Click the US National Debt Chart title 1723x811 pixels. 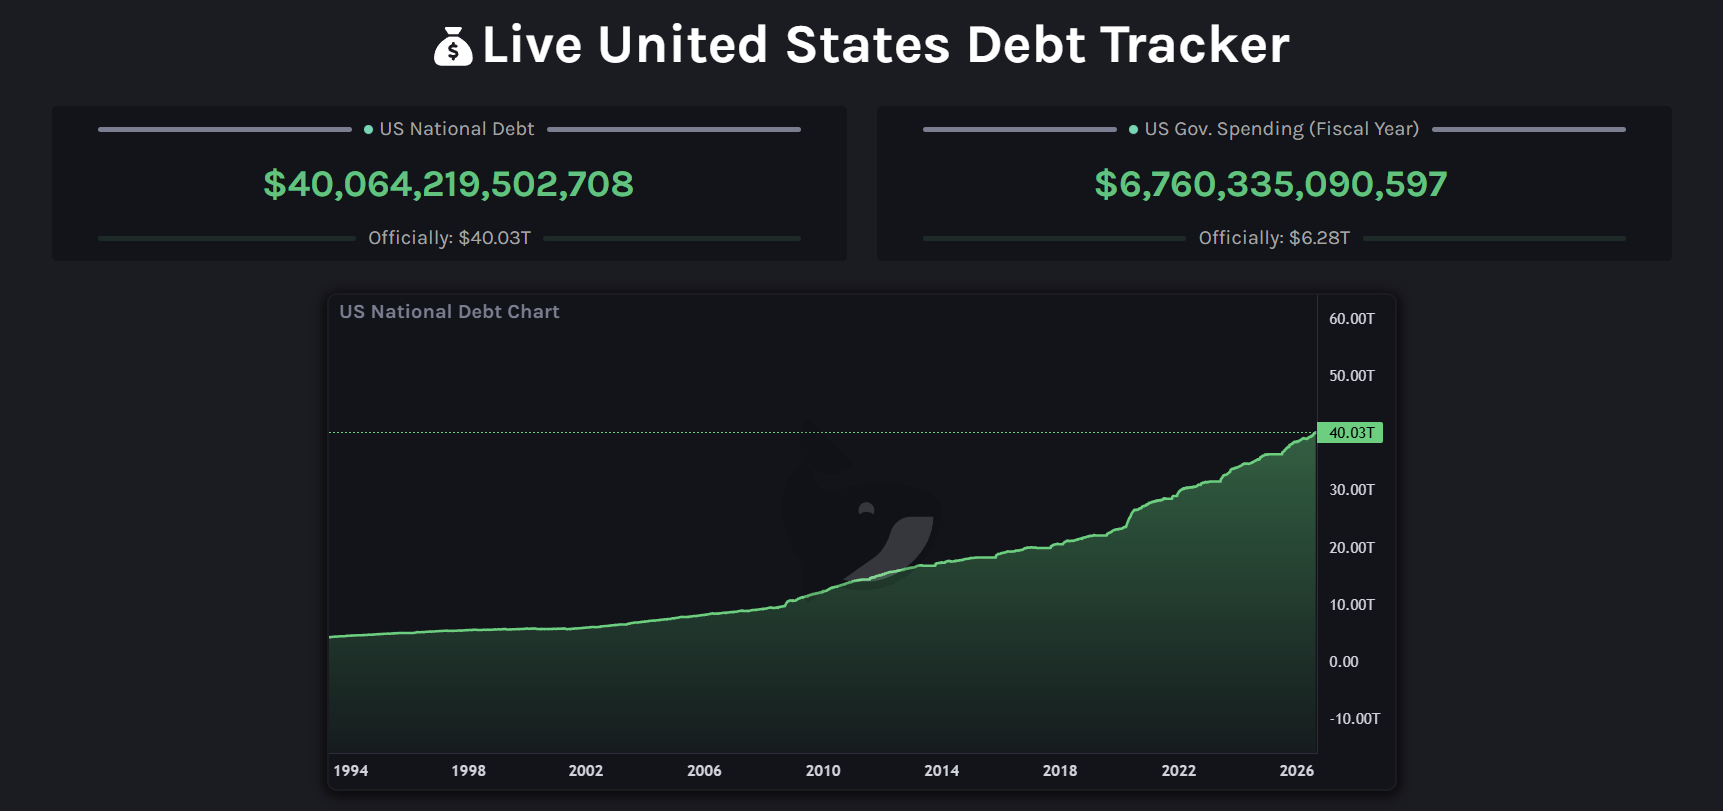click(x=449, y=312)
